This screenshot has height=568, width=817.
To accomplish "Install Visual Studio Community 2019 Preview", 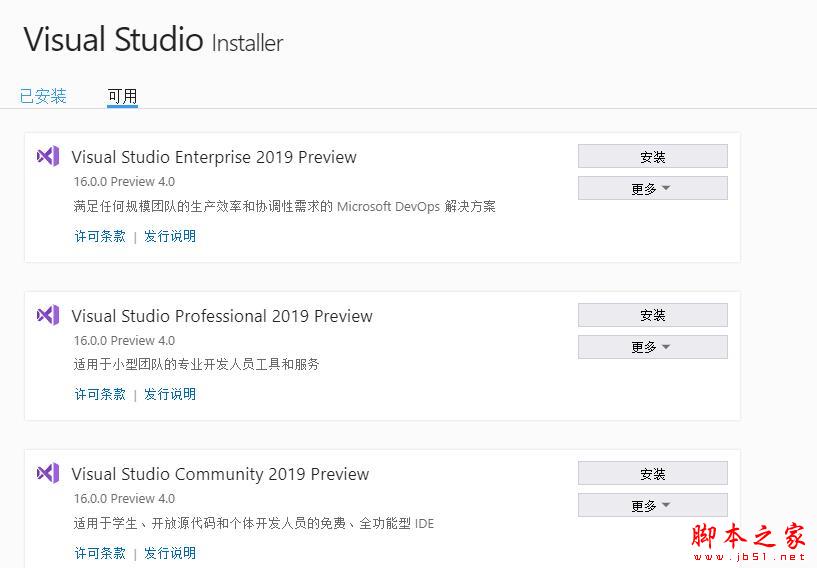I will [652, 474].
